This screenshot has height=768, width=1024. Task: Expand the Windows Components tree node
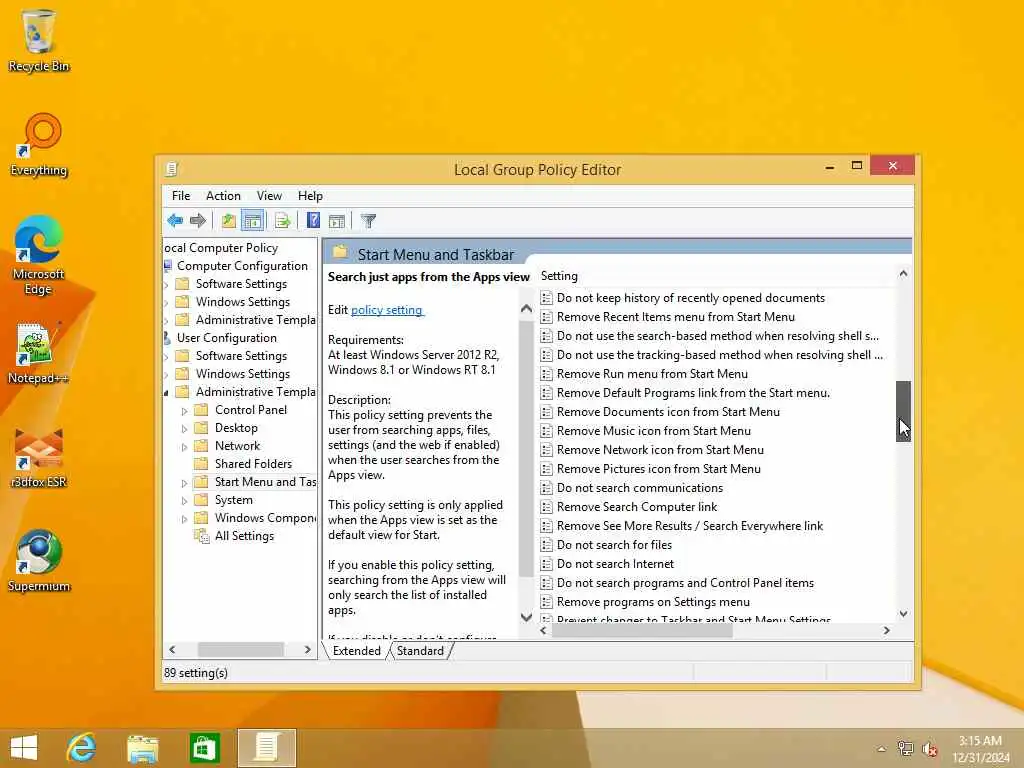tap(184, 519)
